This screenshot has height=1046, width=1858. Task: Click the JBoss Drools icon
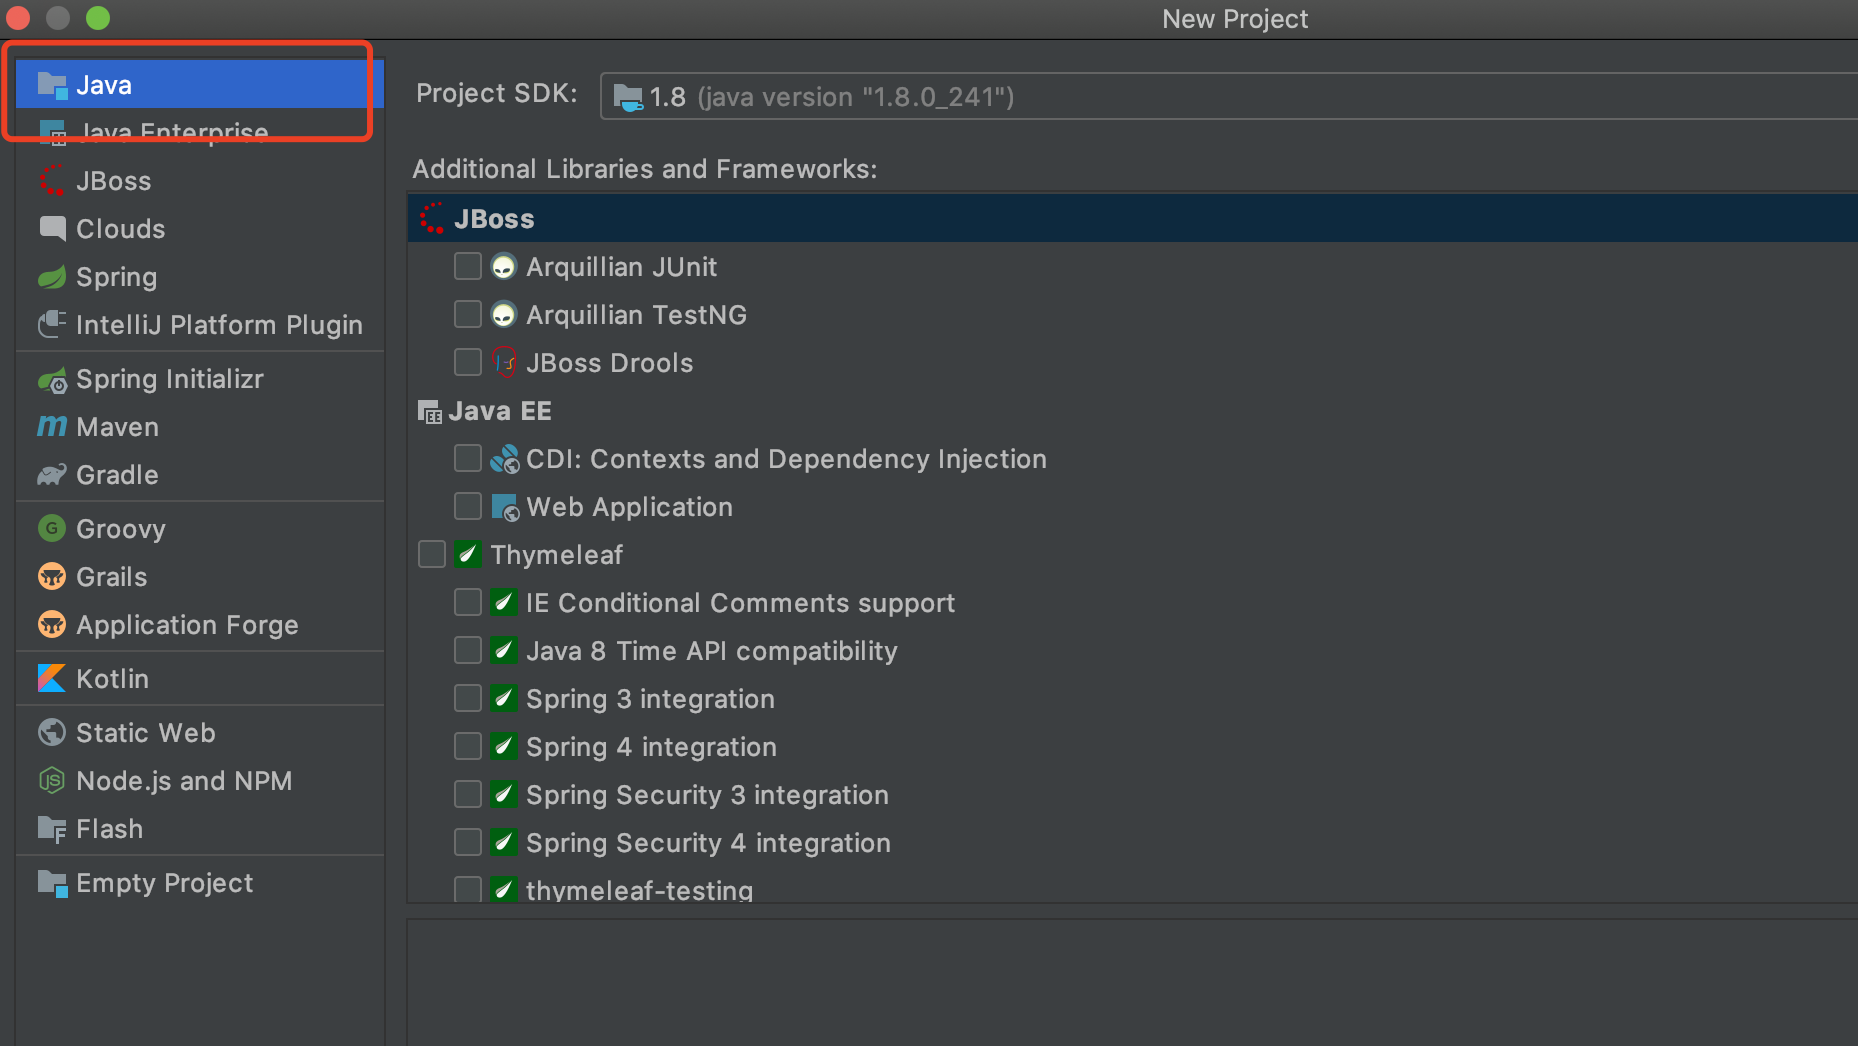pos(504,363)
